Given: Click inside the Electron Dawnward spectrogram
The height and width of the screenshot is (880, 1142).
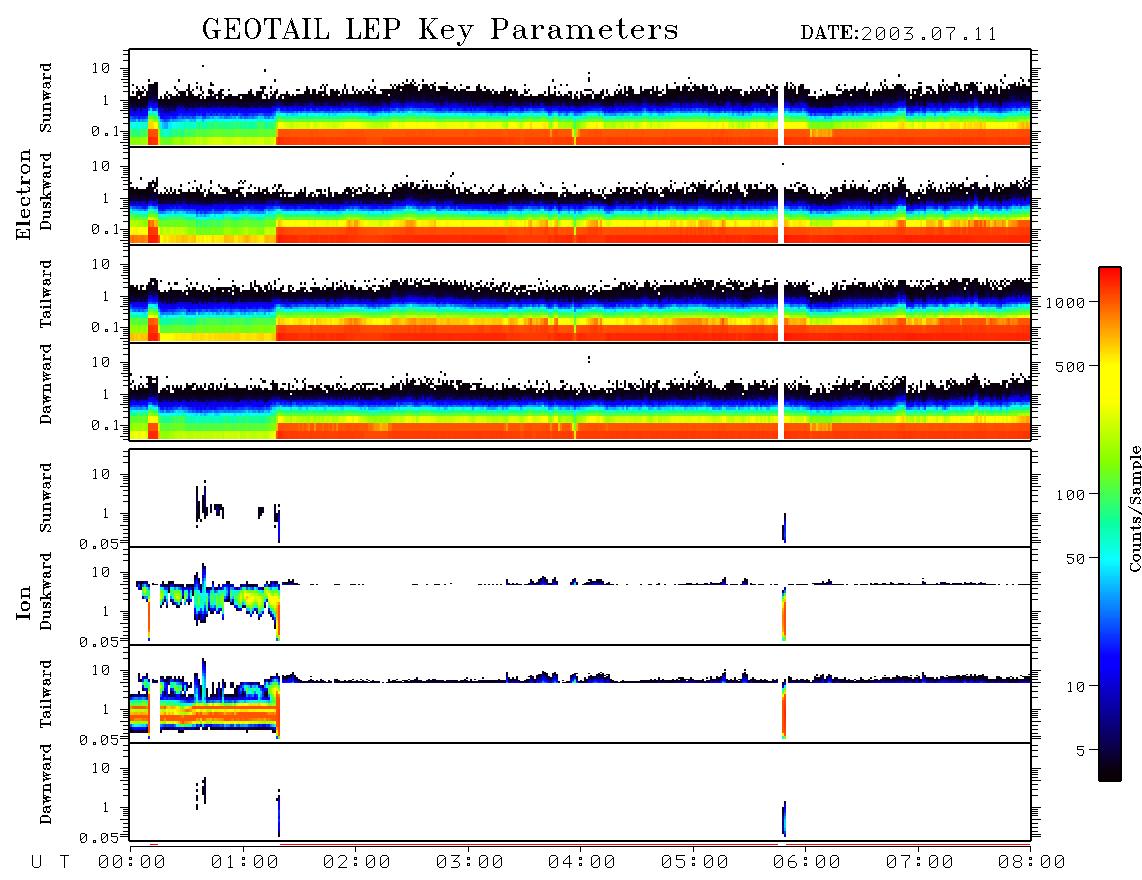Looking at the screenshot, I should click(x=580, y=391).
